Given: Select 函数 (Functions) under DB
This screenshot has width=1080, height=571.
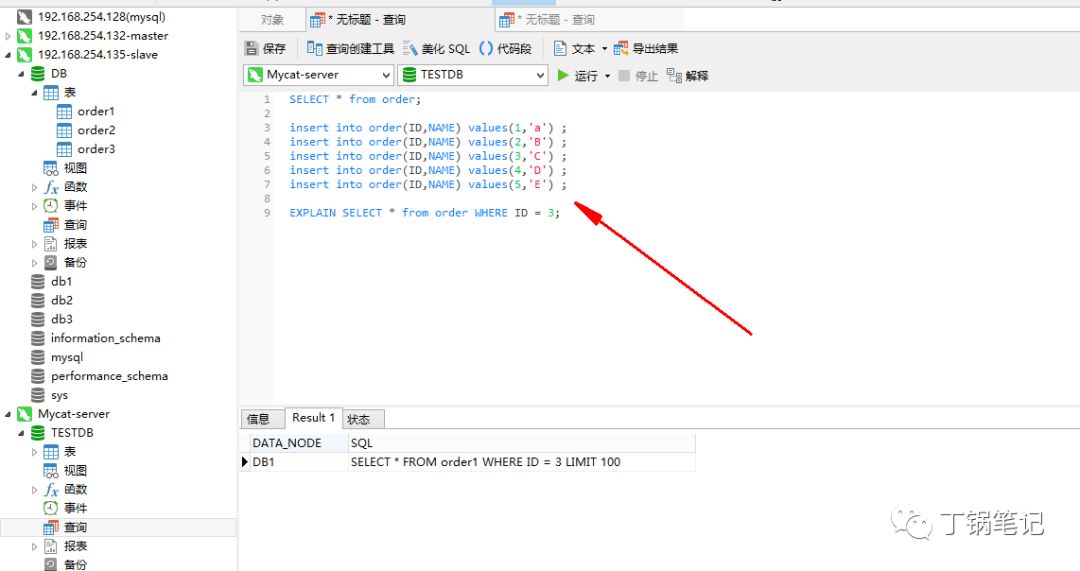Looking at the screenshot, I should pyautogui.click(x=75, y=187).
